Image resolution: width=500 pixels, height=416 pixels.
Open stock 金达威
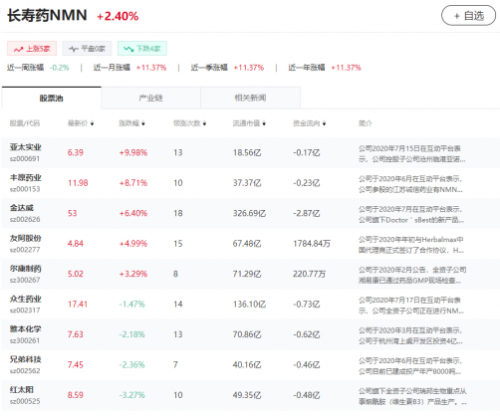click(x=22, y=208)
